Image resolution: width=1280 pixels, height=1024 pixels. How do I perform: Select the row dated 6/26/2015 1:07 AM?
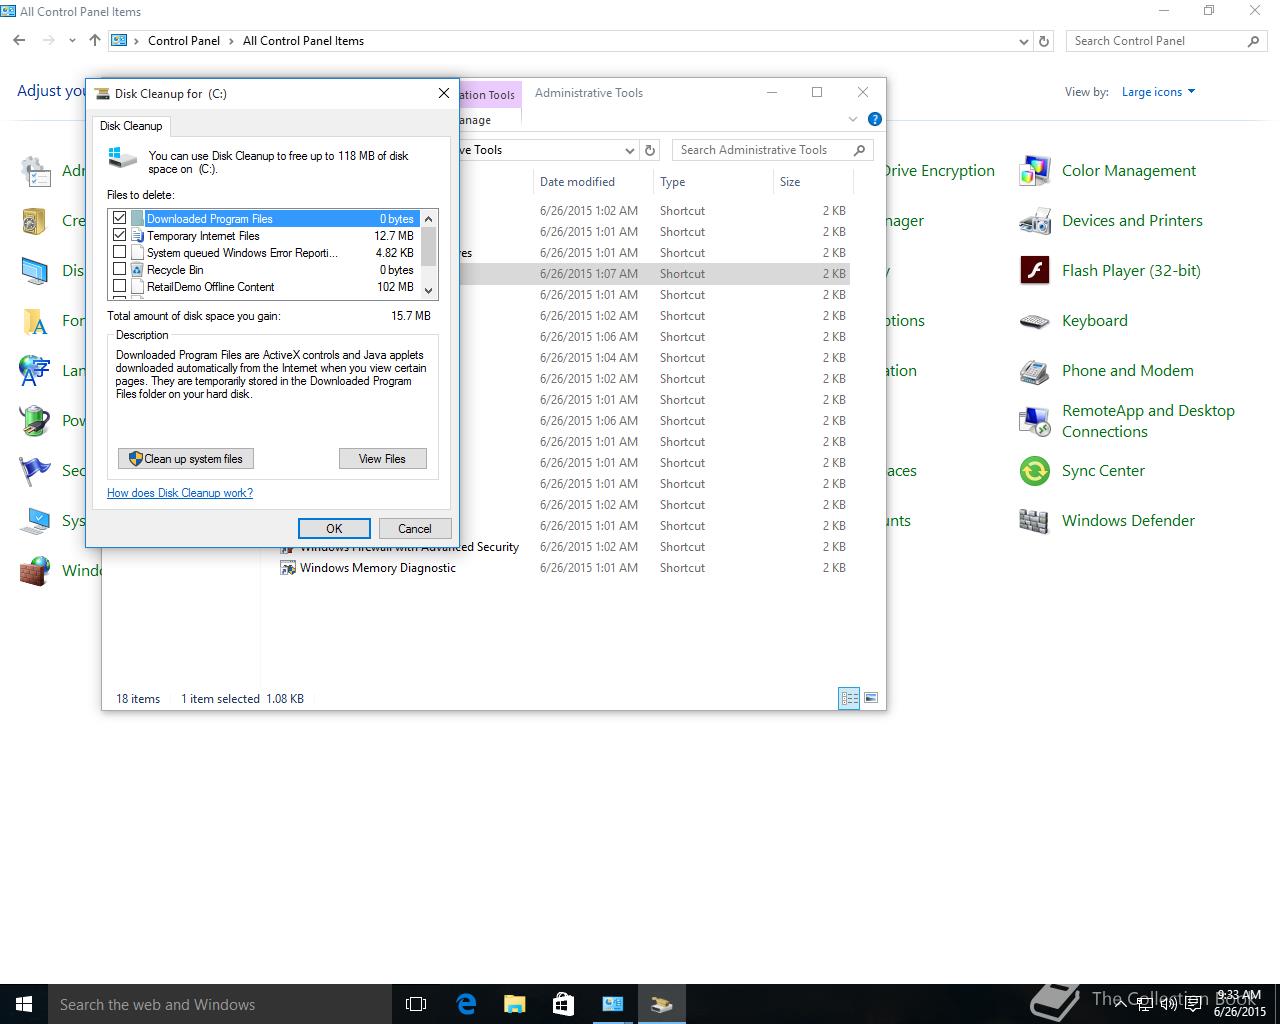[655, 274]
